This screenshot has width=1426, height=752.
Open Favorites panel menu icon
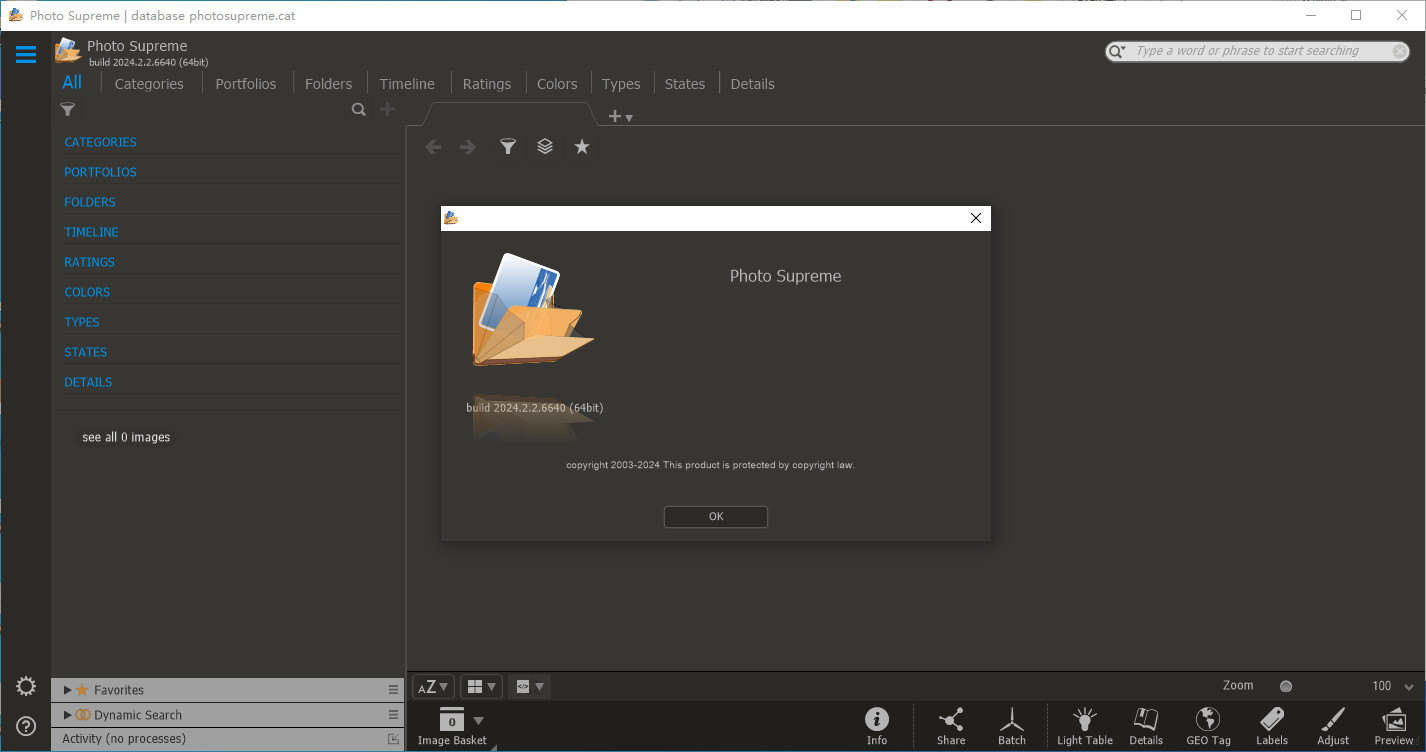click(394, 690)
